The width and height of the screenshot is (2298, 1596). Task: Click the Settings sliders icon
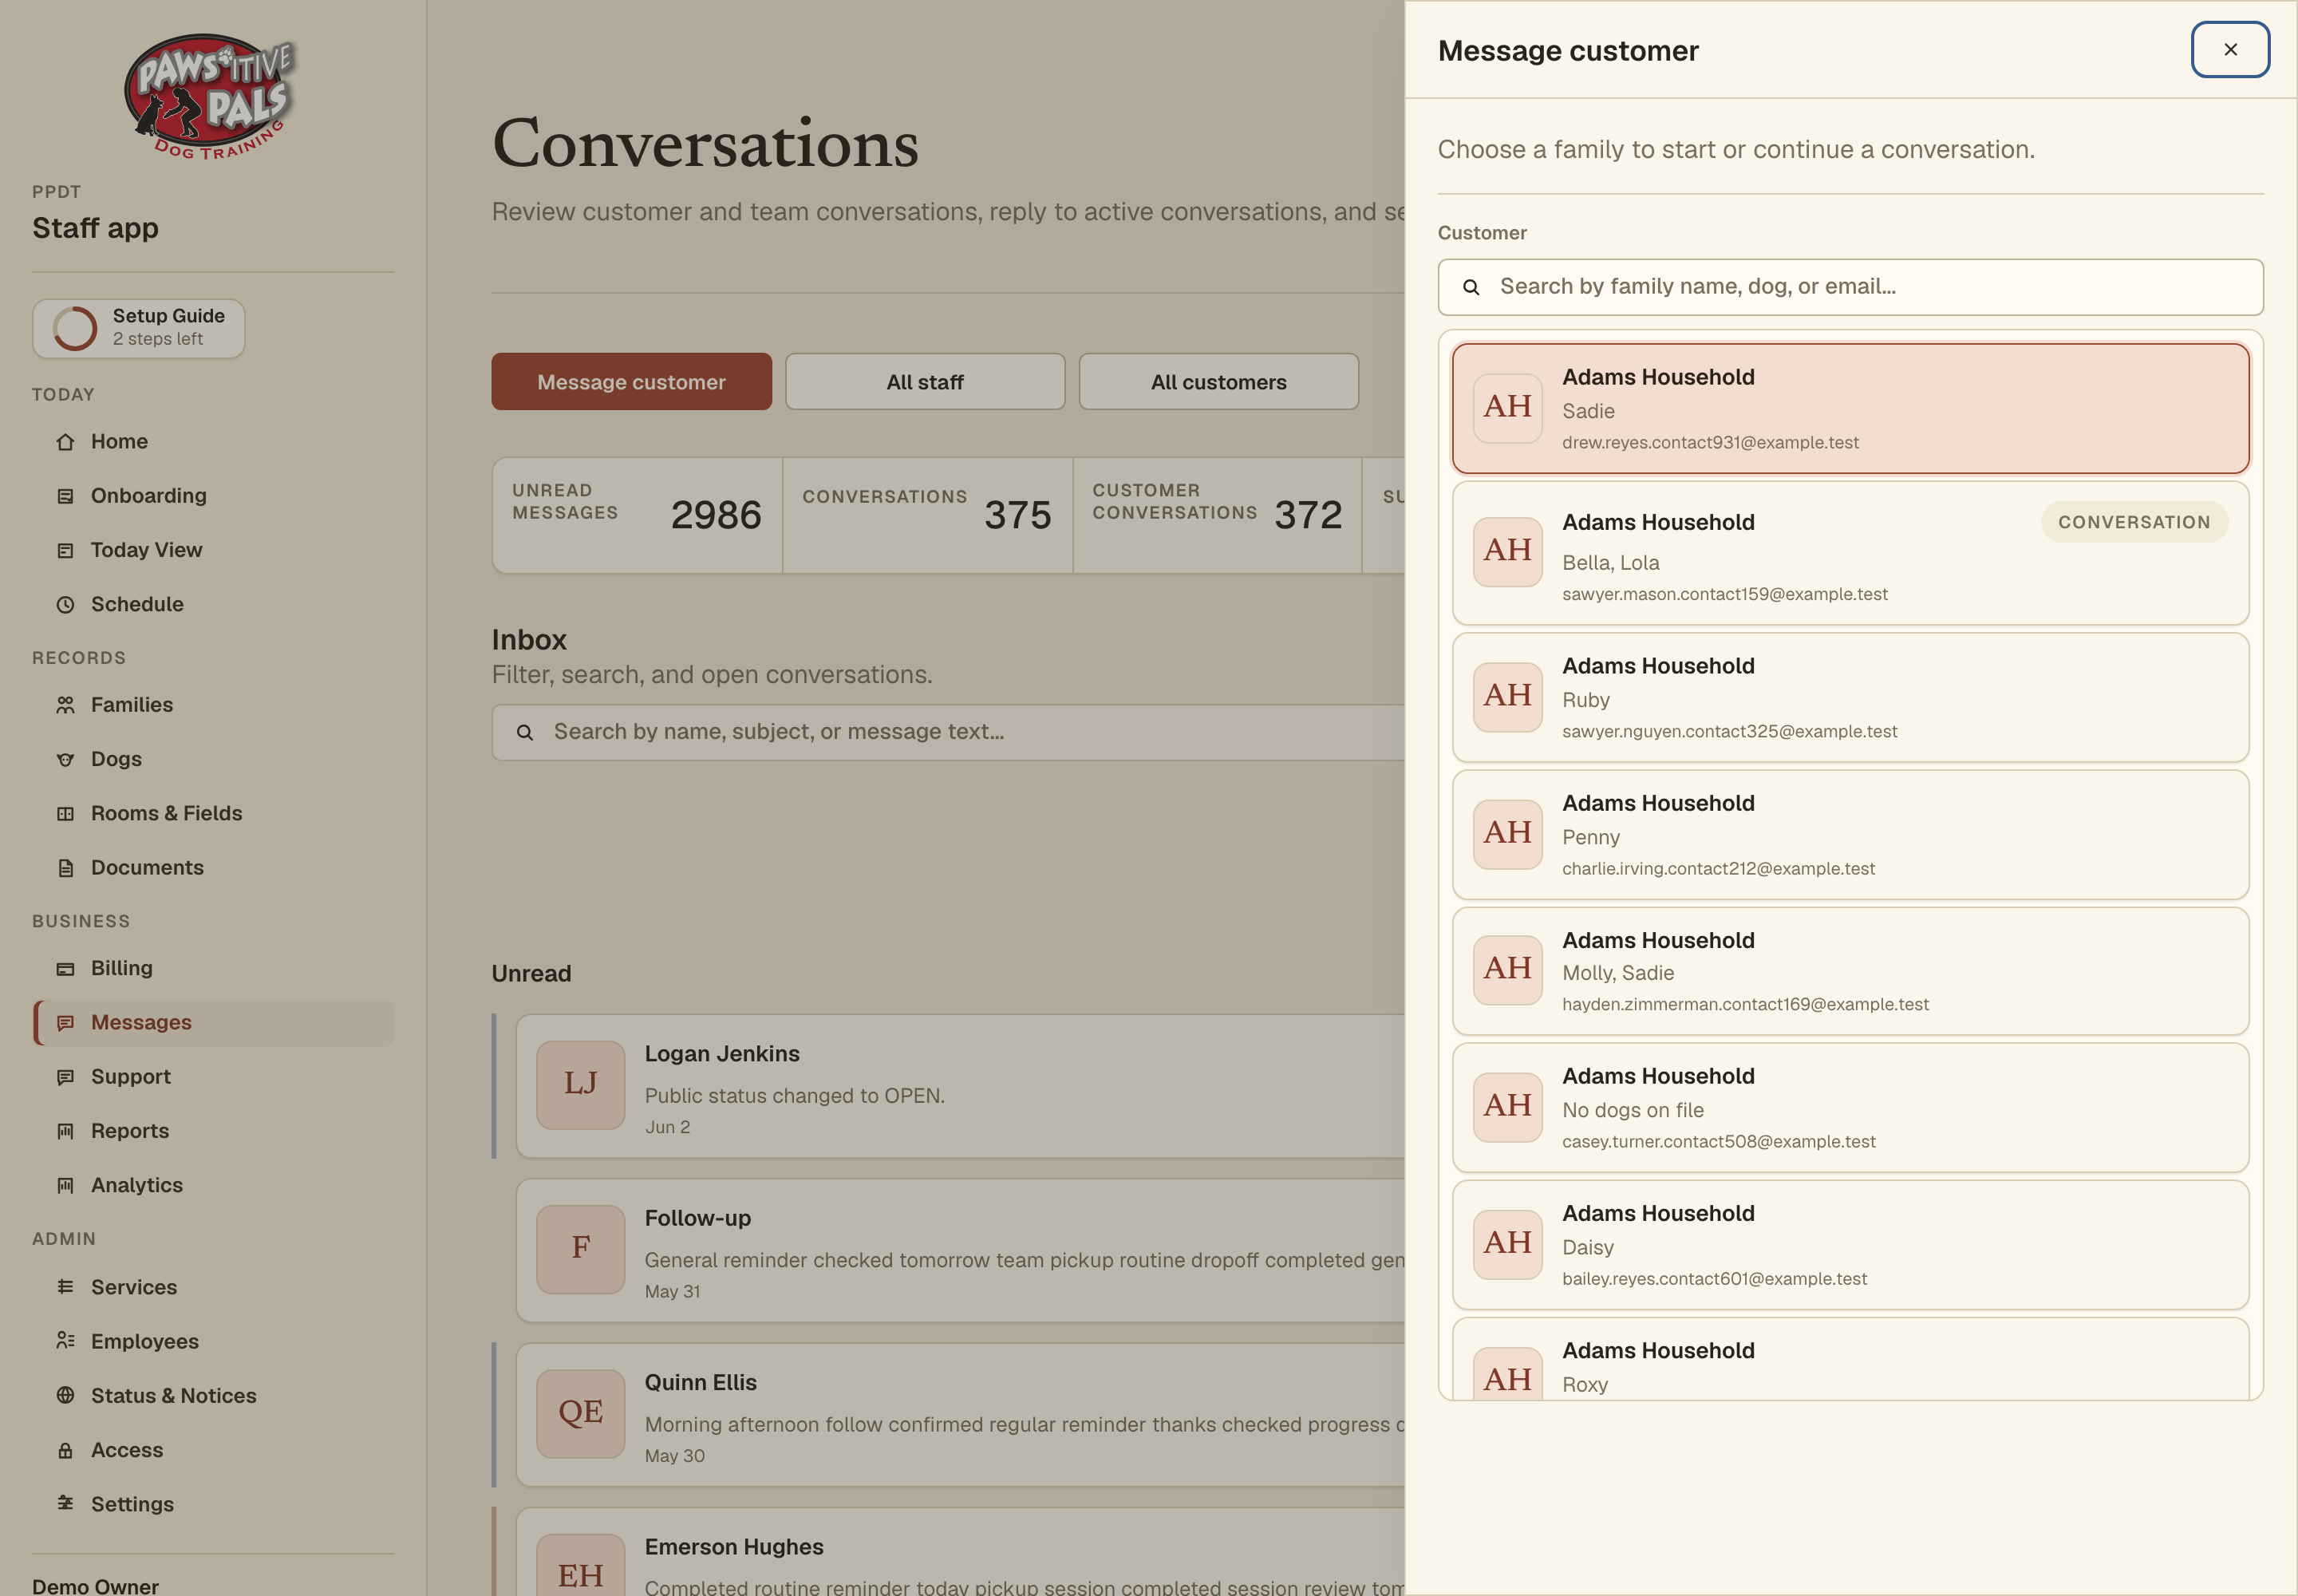(x=65, y=1504)
